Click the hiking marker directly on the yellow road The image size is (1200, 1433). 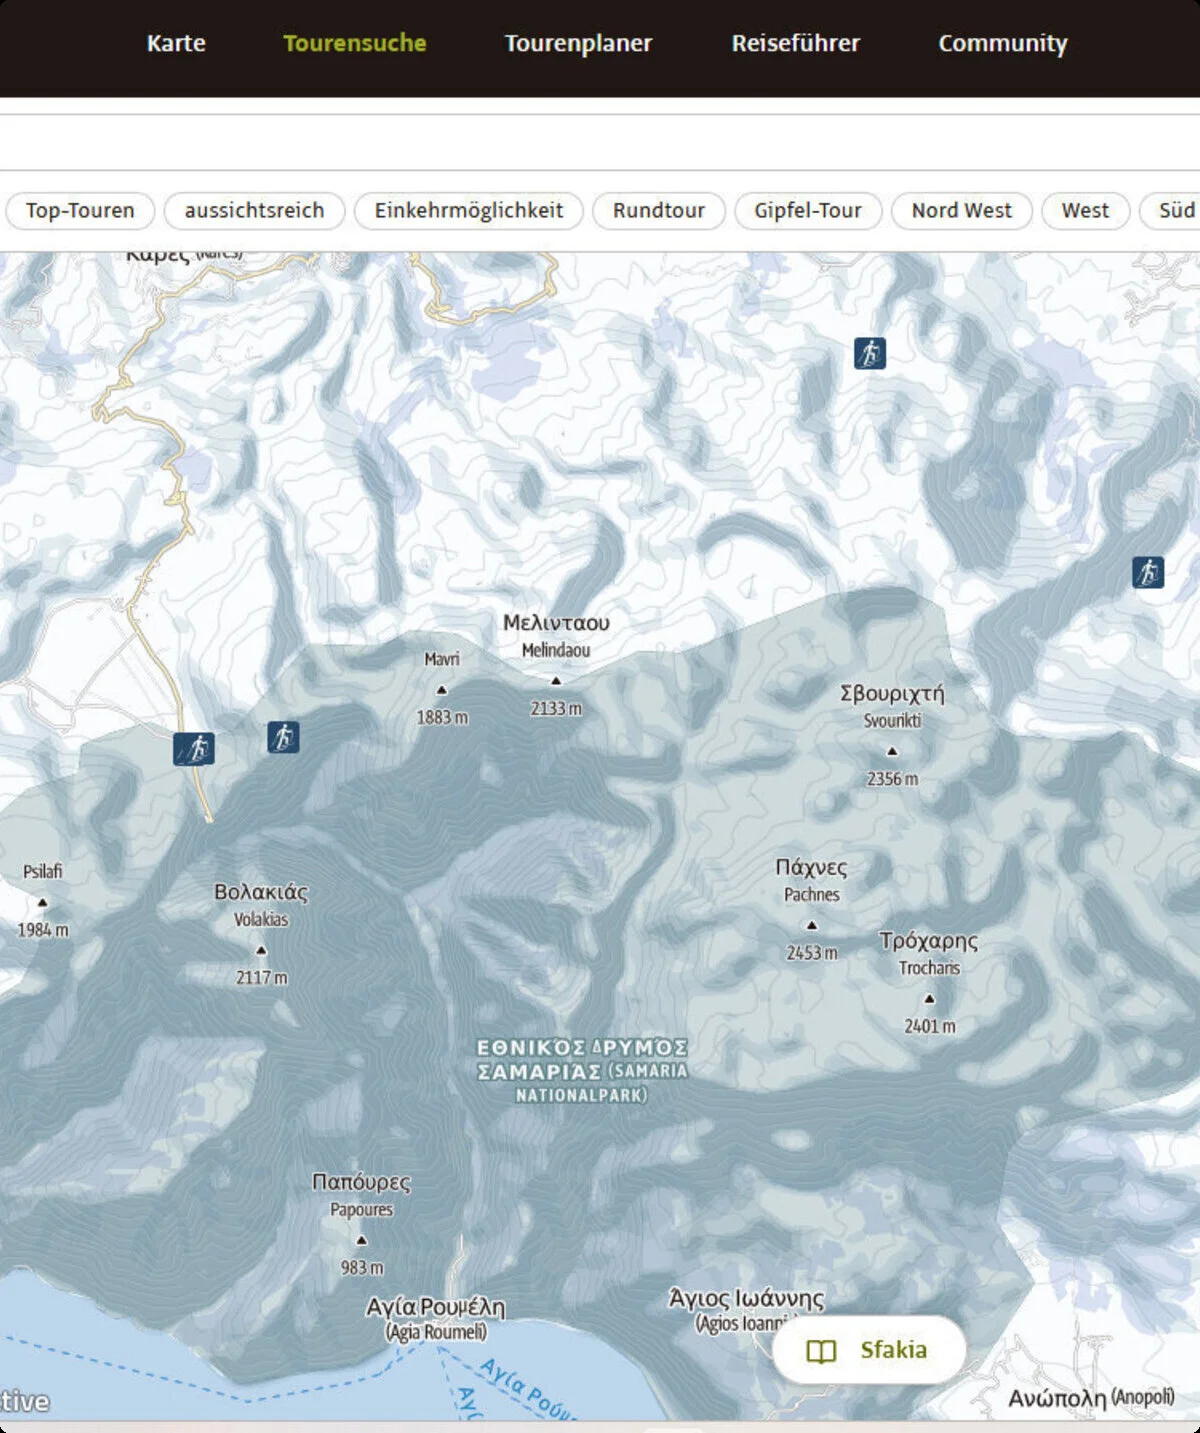(x=194, y=749)
